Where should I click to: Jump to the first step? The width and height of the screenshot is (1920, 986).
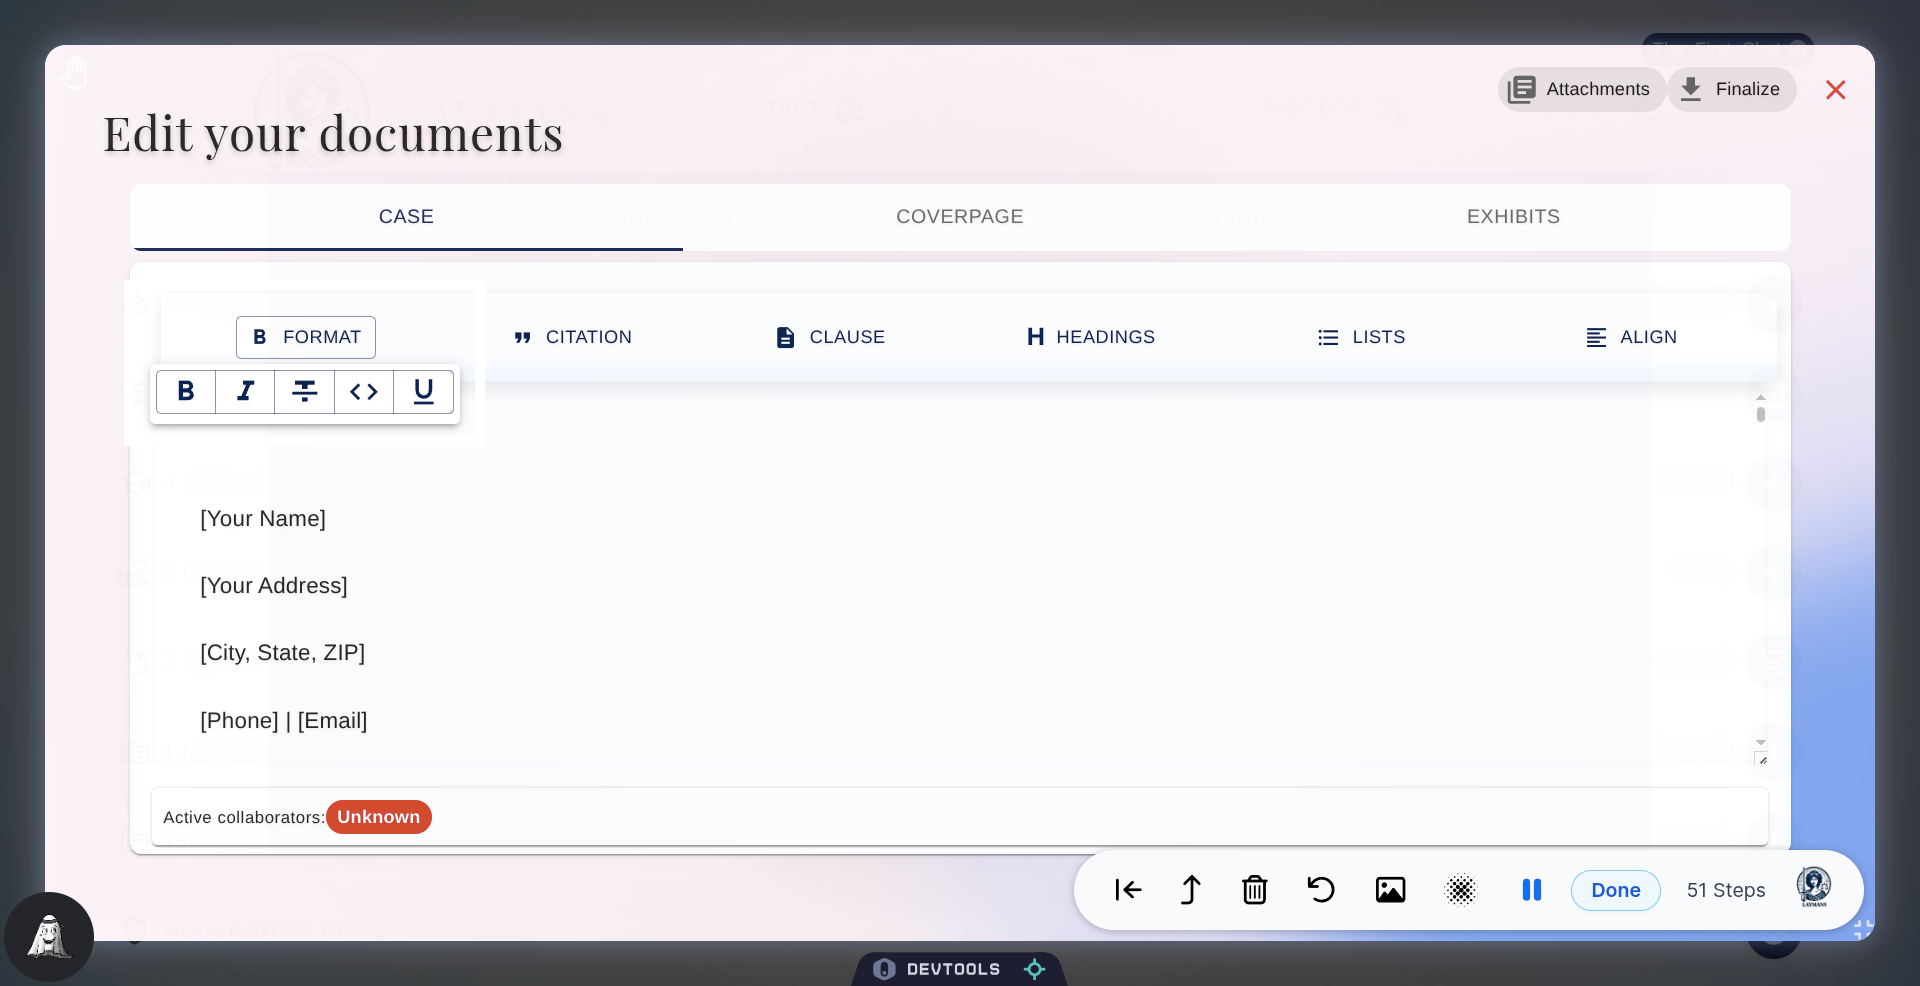[1127, 890]
